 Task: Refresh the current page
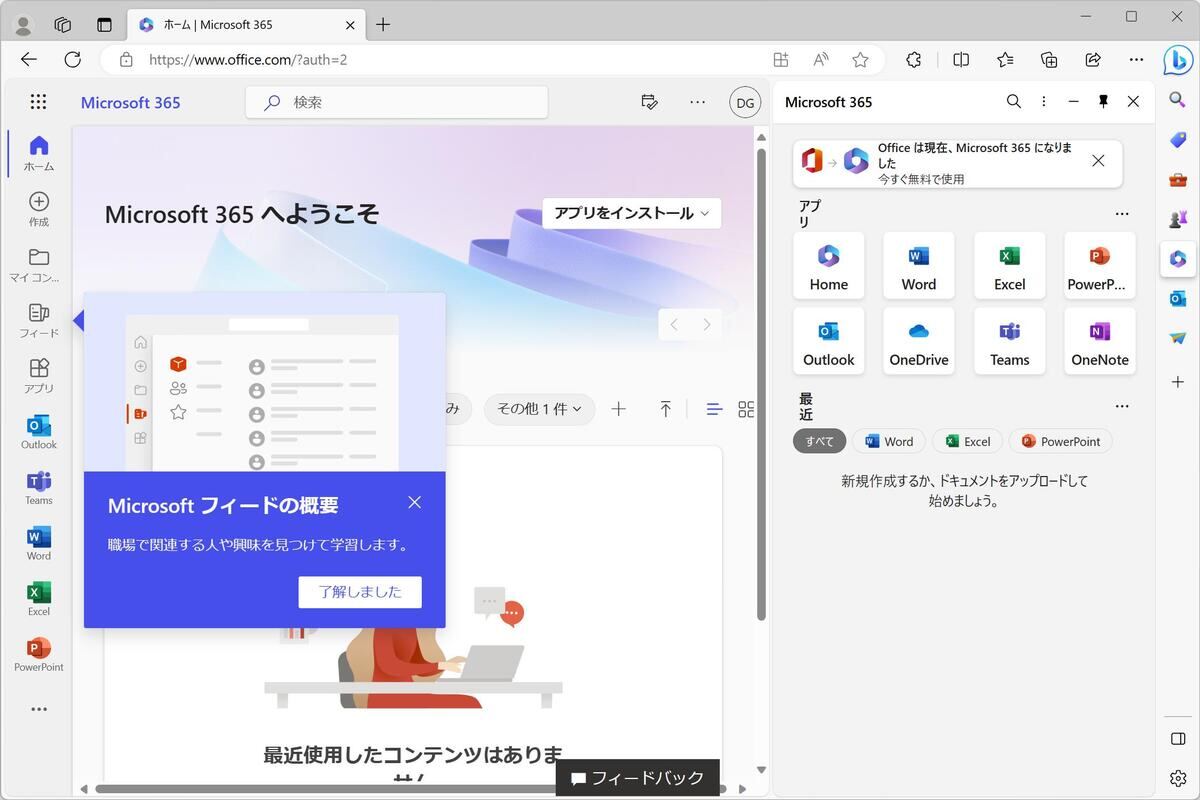pos(72,60)
